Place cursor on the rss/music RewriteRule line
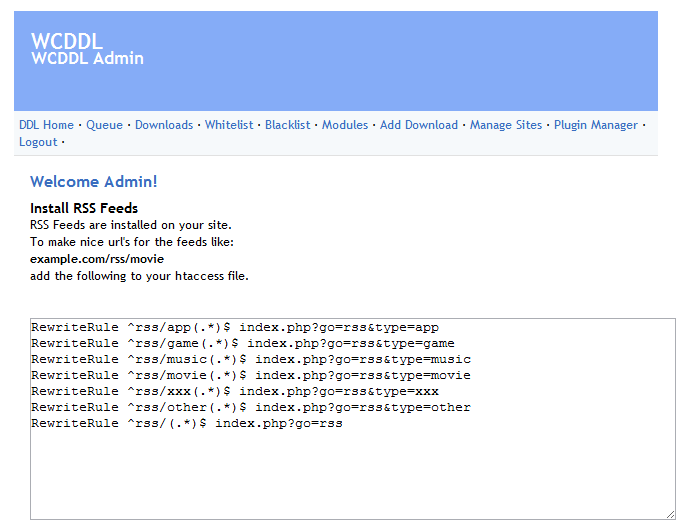 click(x=250, y=360)
